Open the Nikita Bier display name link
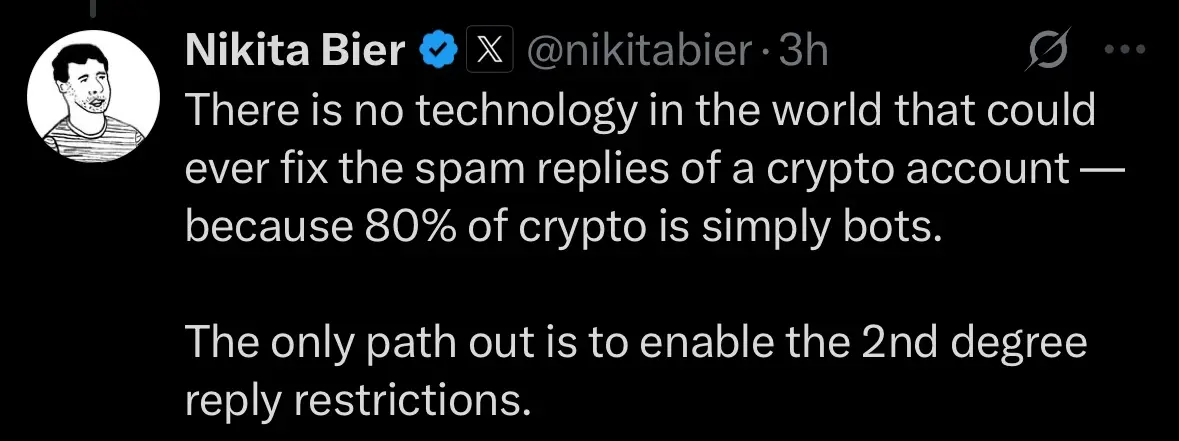 (294, 51)
